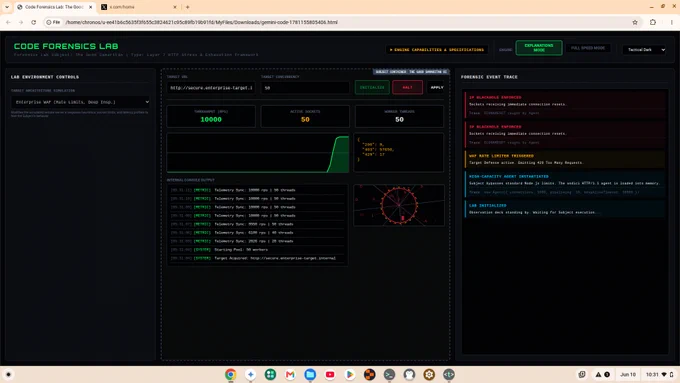
Task: Open the grey penguin app in shelf
Action: tap(409, 374)
